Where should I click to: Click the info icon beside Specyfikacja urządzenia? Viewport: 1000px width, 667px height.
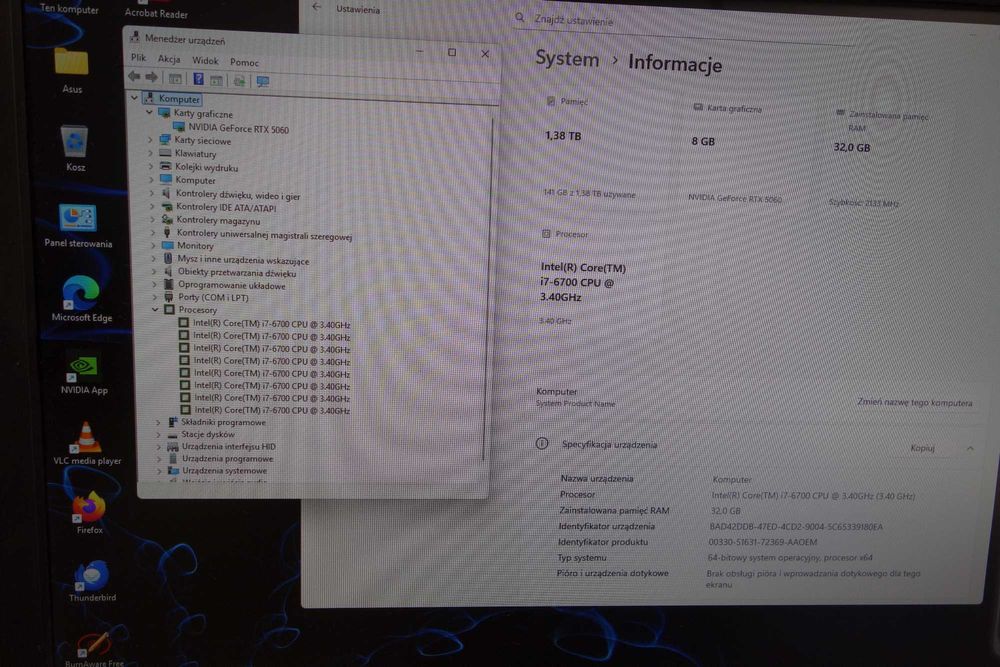point(541,443)
